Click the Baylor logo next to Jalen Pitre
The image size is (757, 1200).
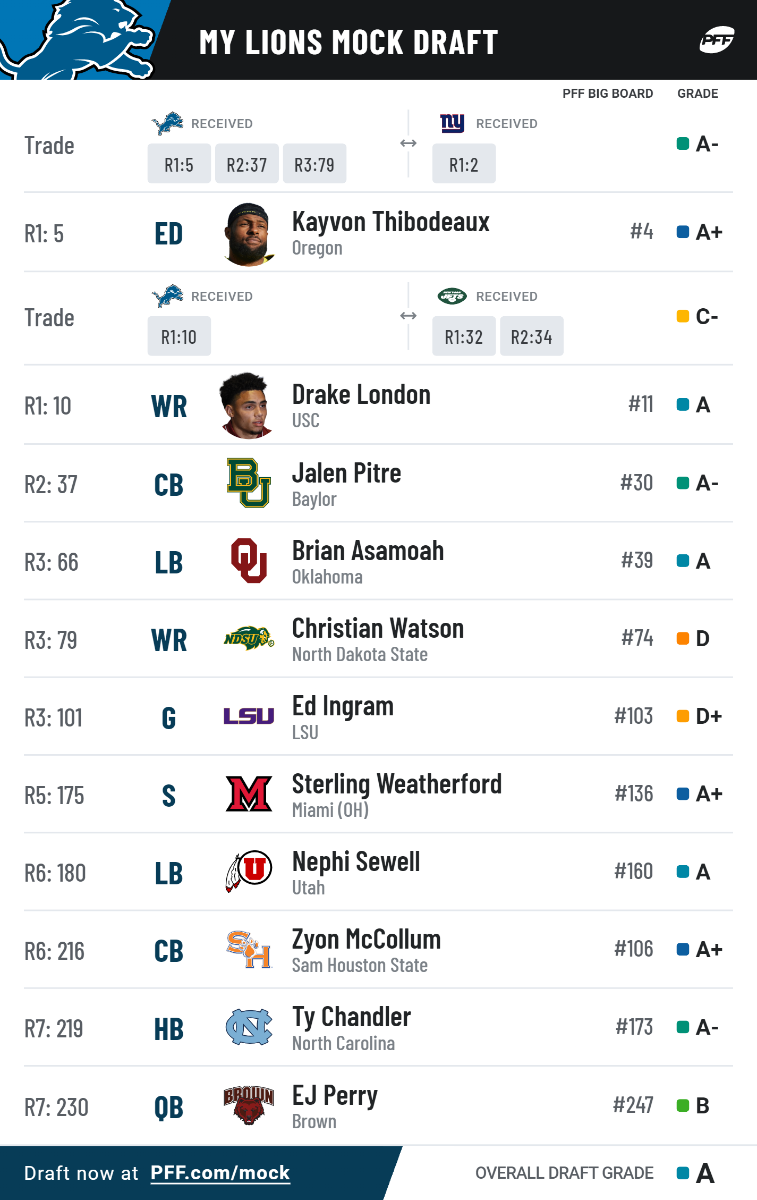(x=248, y=484)
